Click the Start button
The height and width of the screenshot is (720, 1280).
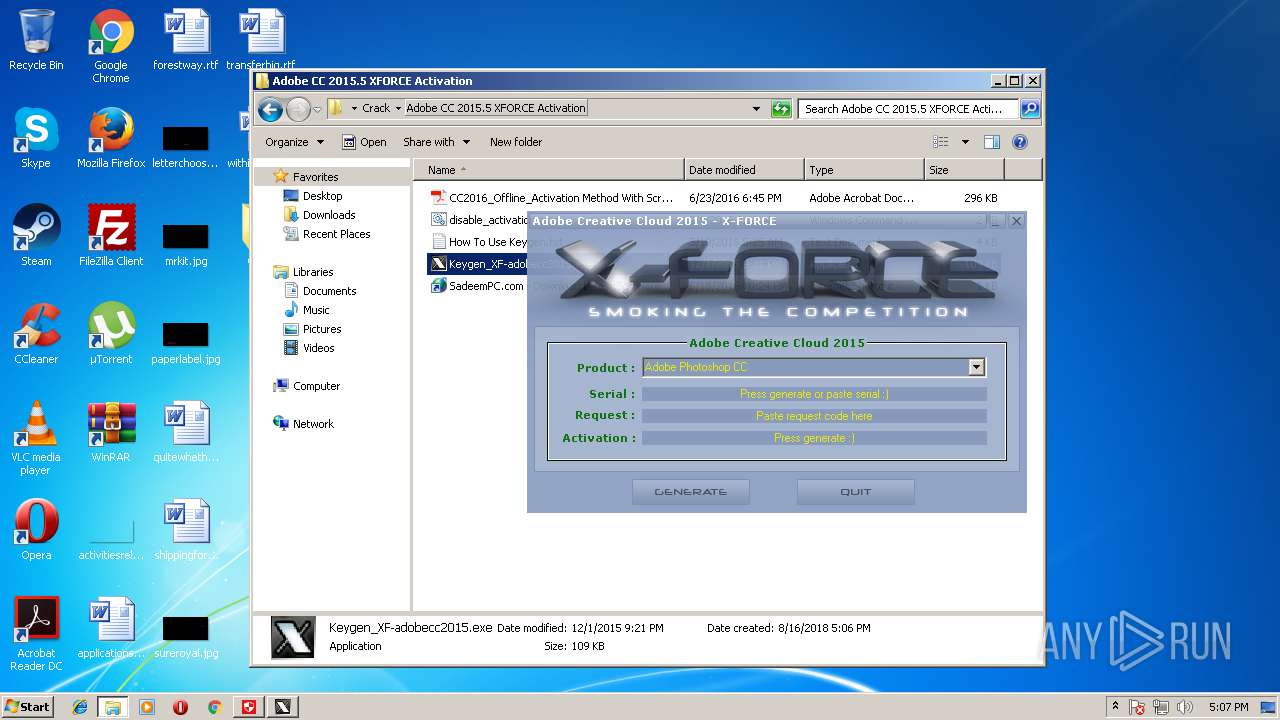pos(27,706)
